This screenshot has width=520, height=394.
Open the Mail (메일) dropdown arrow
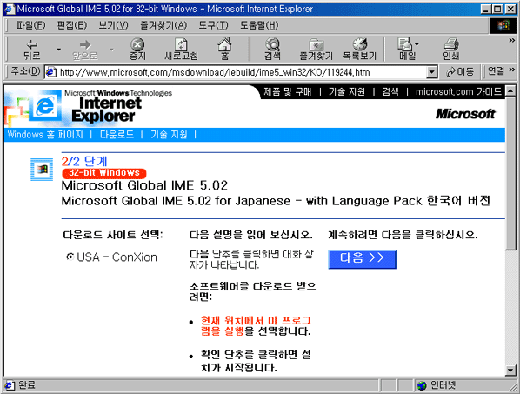click(x=417, y=44)
